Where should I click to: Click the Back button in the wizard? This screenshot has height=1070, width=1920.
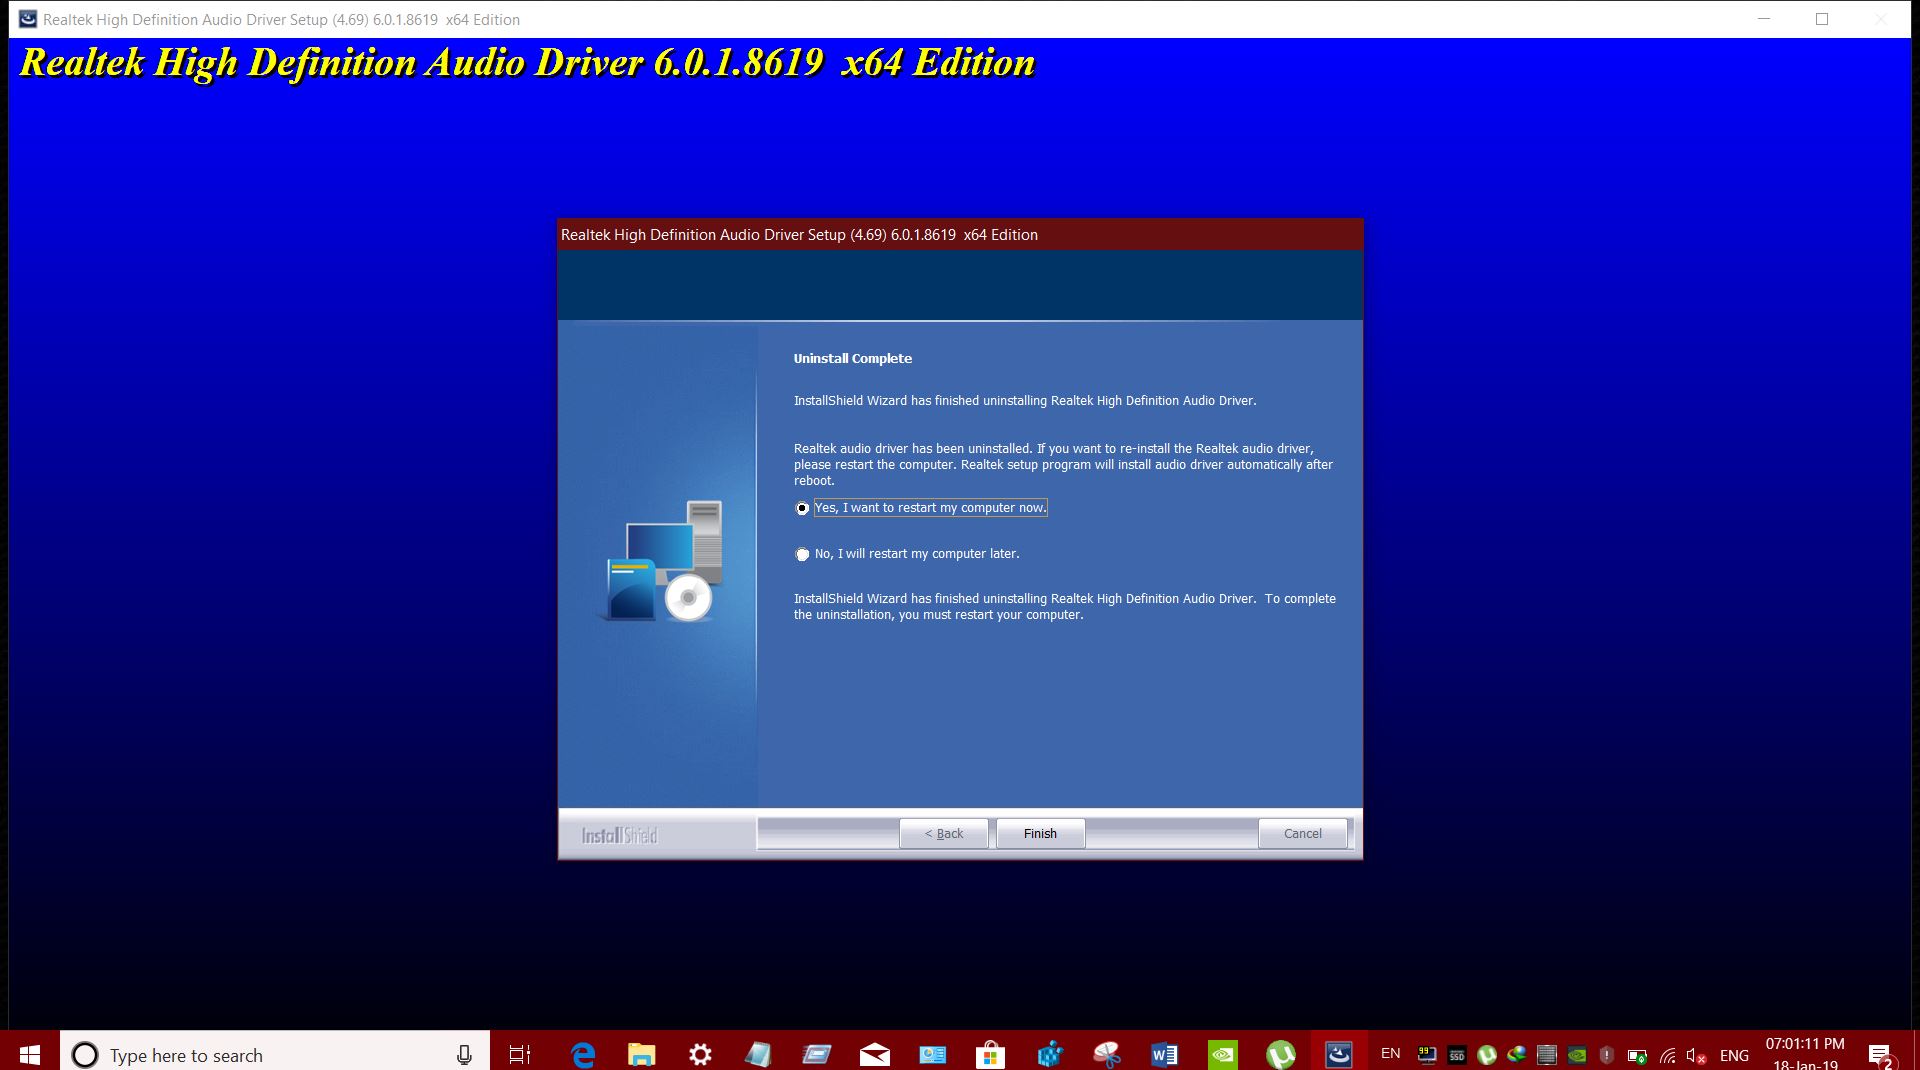point(943,833)
